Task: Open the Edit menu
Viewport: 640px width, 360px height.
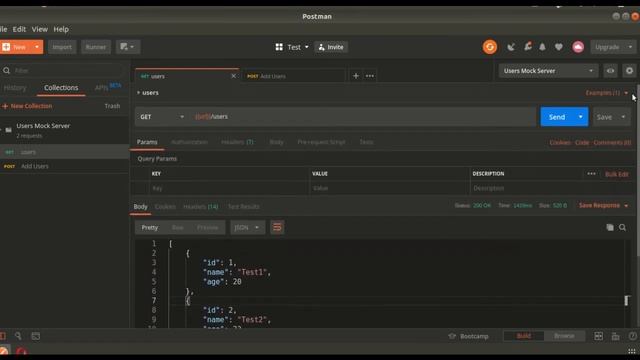Action: 19,29
